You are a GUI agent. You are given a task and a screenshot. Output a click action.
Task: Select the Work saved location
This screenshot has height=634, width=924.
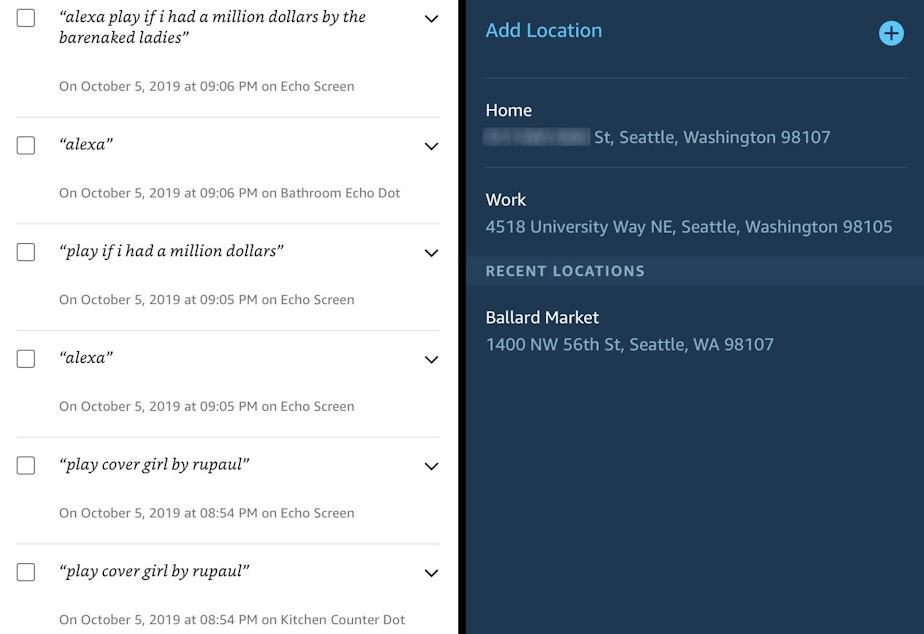506,199
